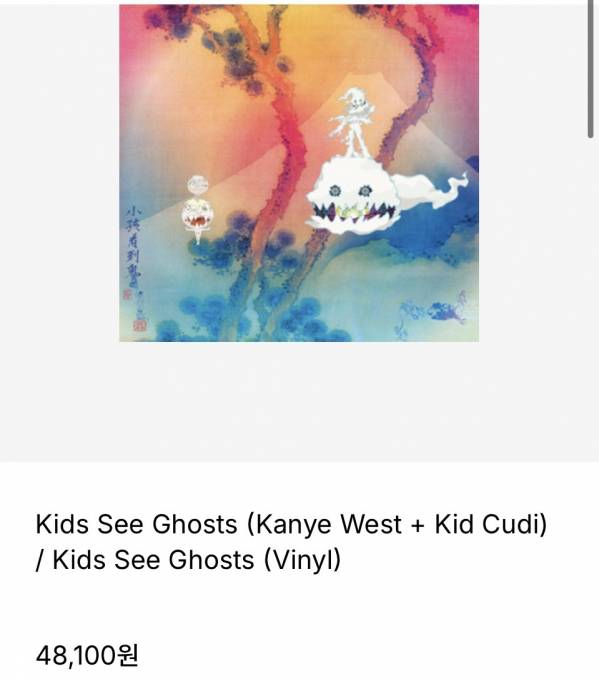Click the blue creature drawn on the cover
This screenshot has height=679, width=599.
434,312
